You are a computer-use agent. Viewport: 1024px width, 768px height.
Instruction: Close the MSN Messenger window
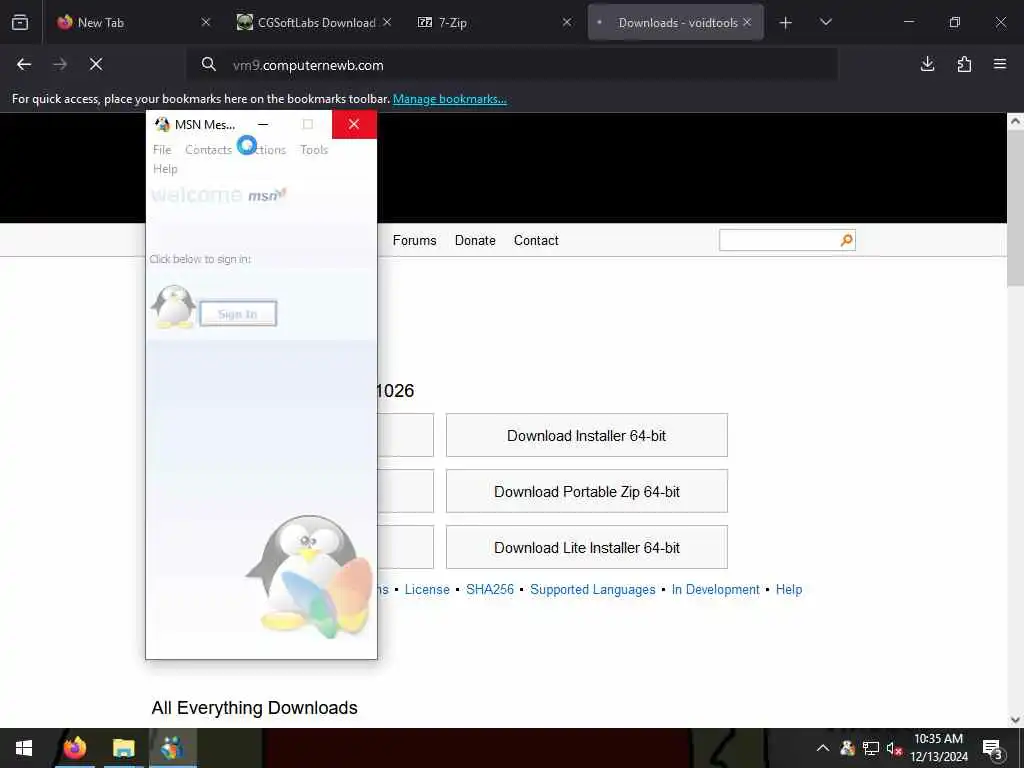coord(354,124)
